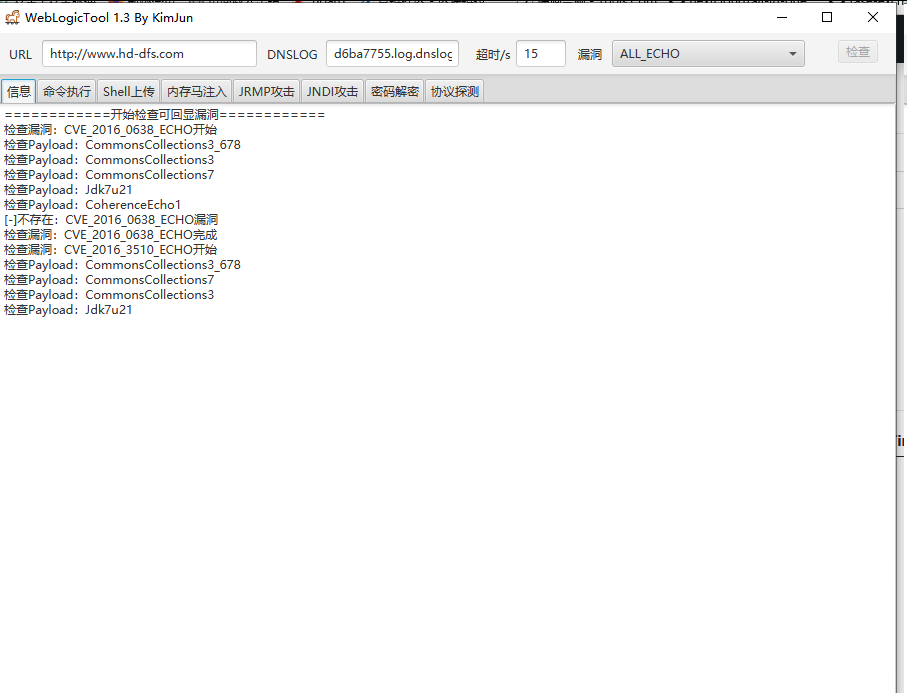Open the 协议探测 tab
The height and width of the screenshot is (693, 907).
coord(454,92)
